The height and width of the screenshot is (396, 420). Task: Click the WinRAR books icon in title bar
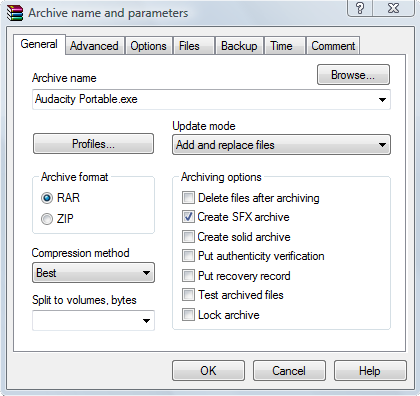[x=15, y=13]
